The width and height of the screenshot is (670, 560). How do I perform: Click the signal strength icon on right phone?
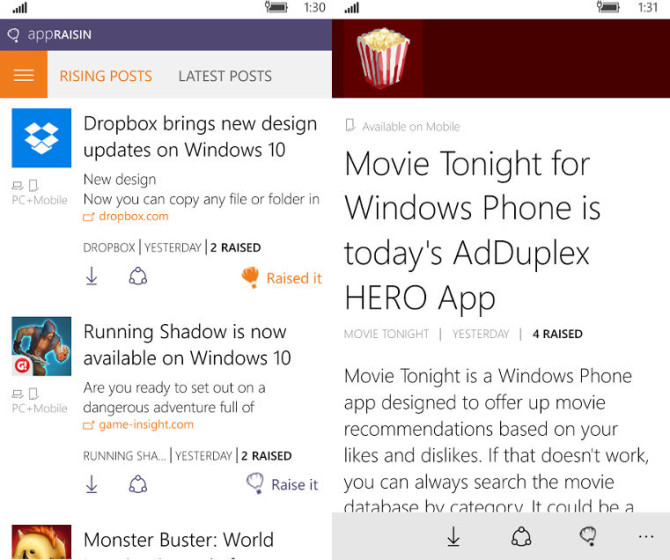click(352, 7)
